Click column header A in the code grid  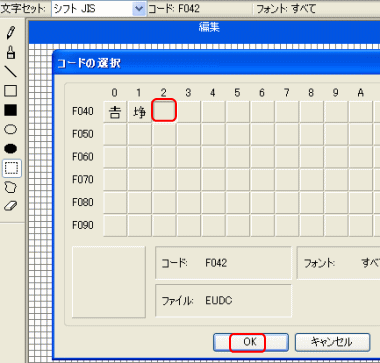360,93
